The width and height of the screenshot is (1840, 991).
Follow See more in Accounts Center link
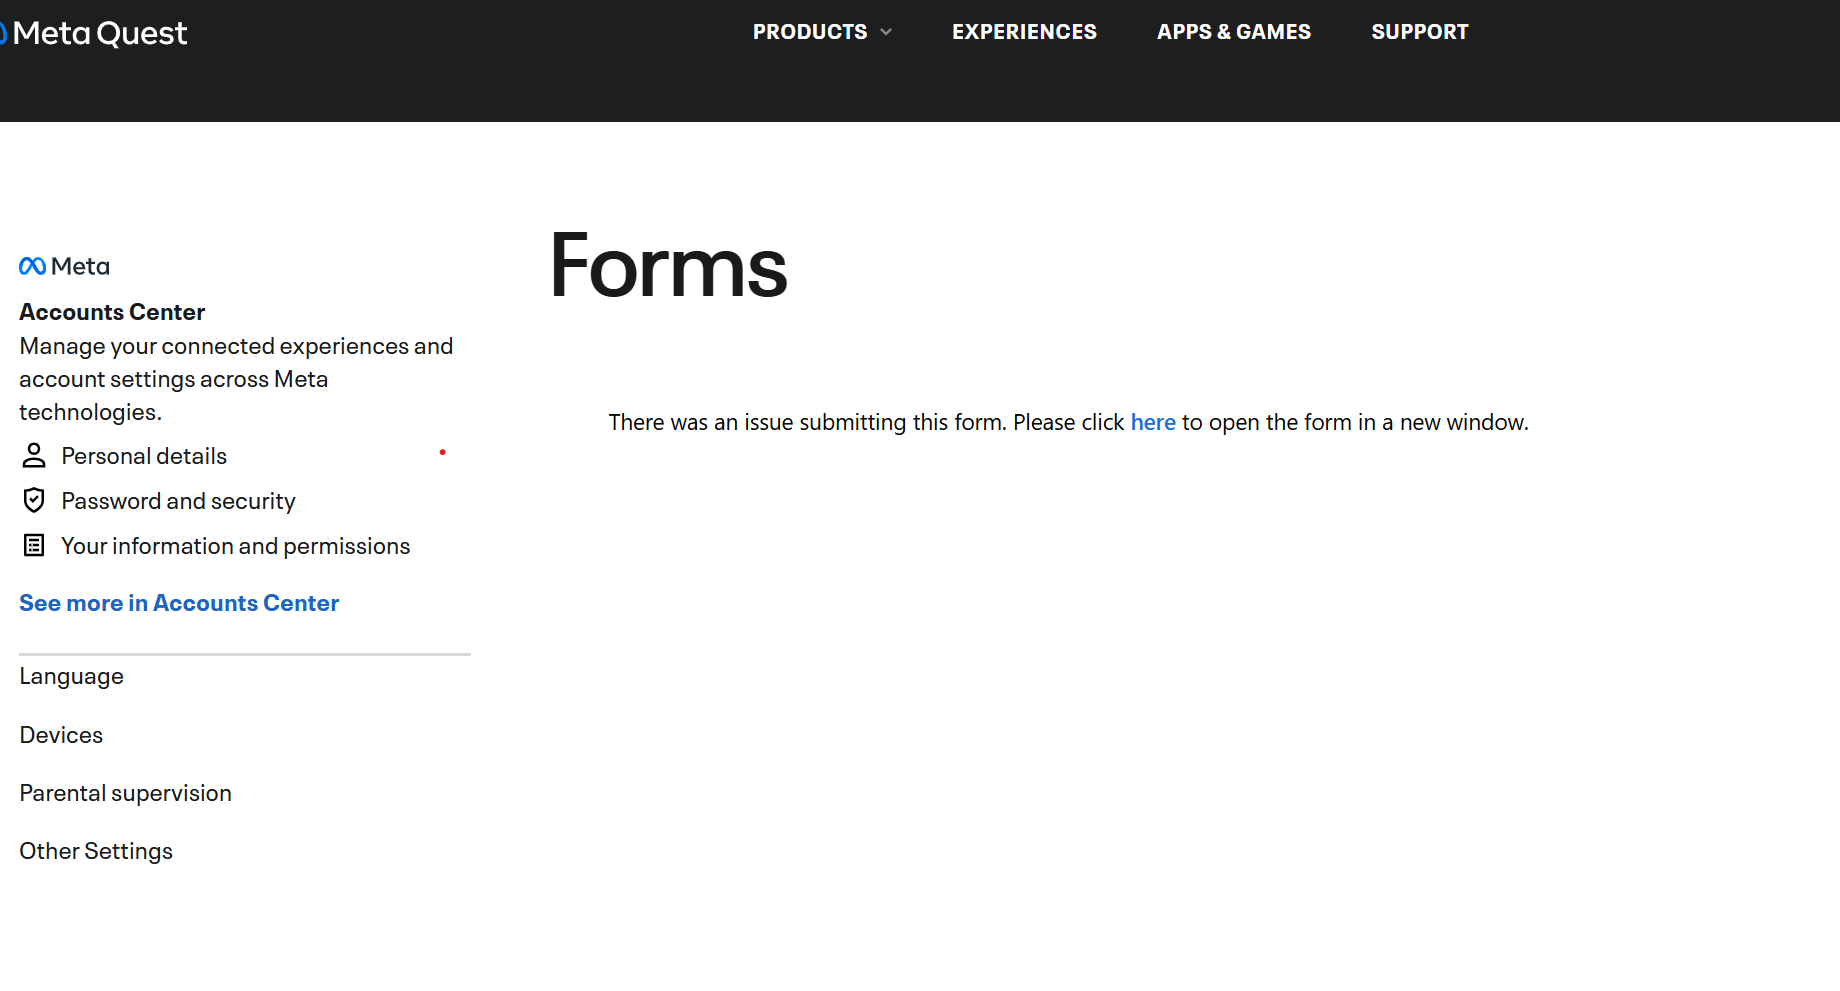179,603
